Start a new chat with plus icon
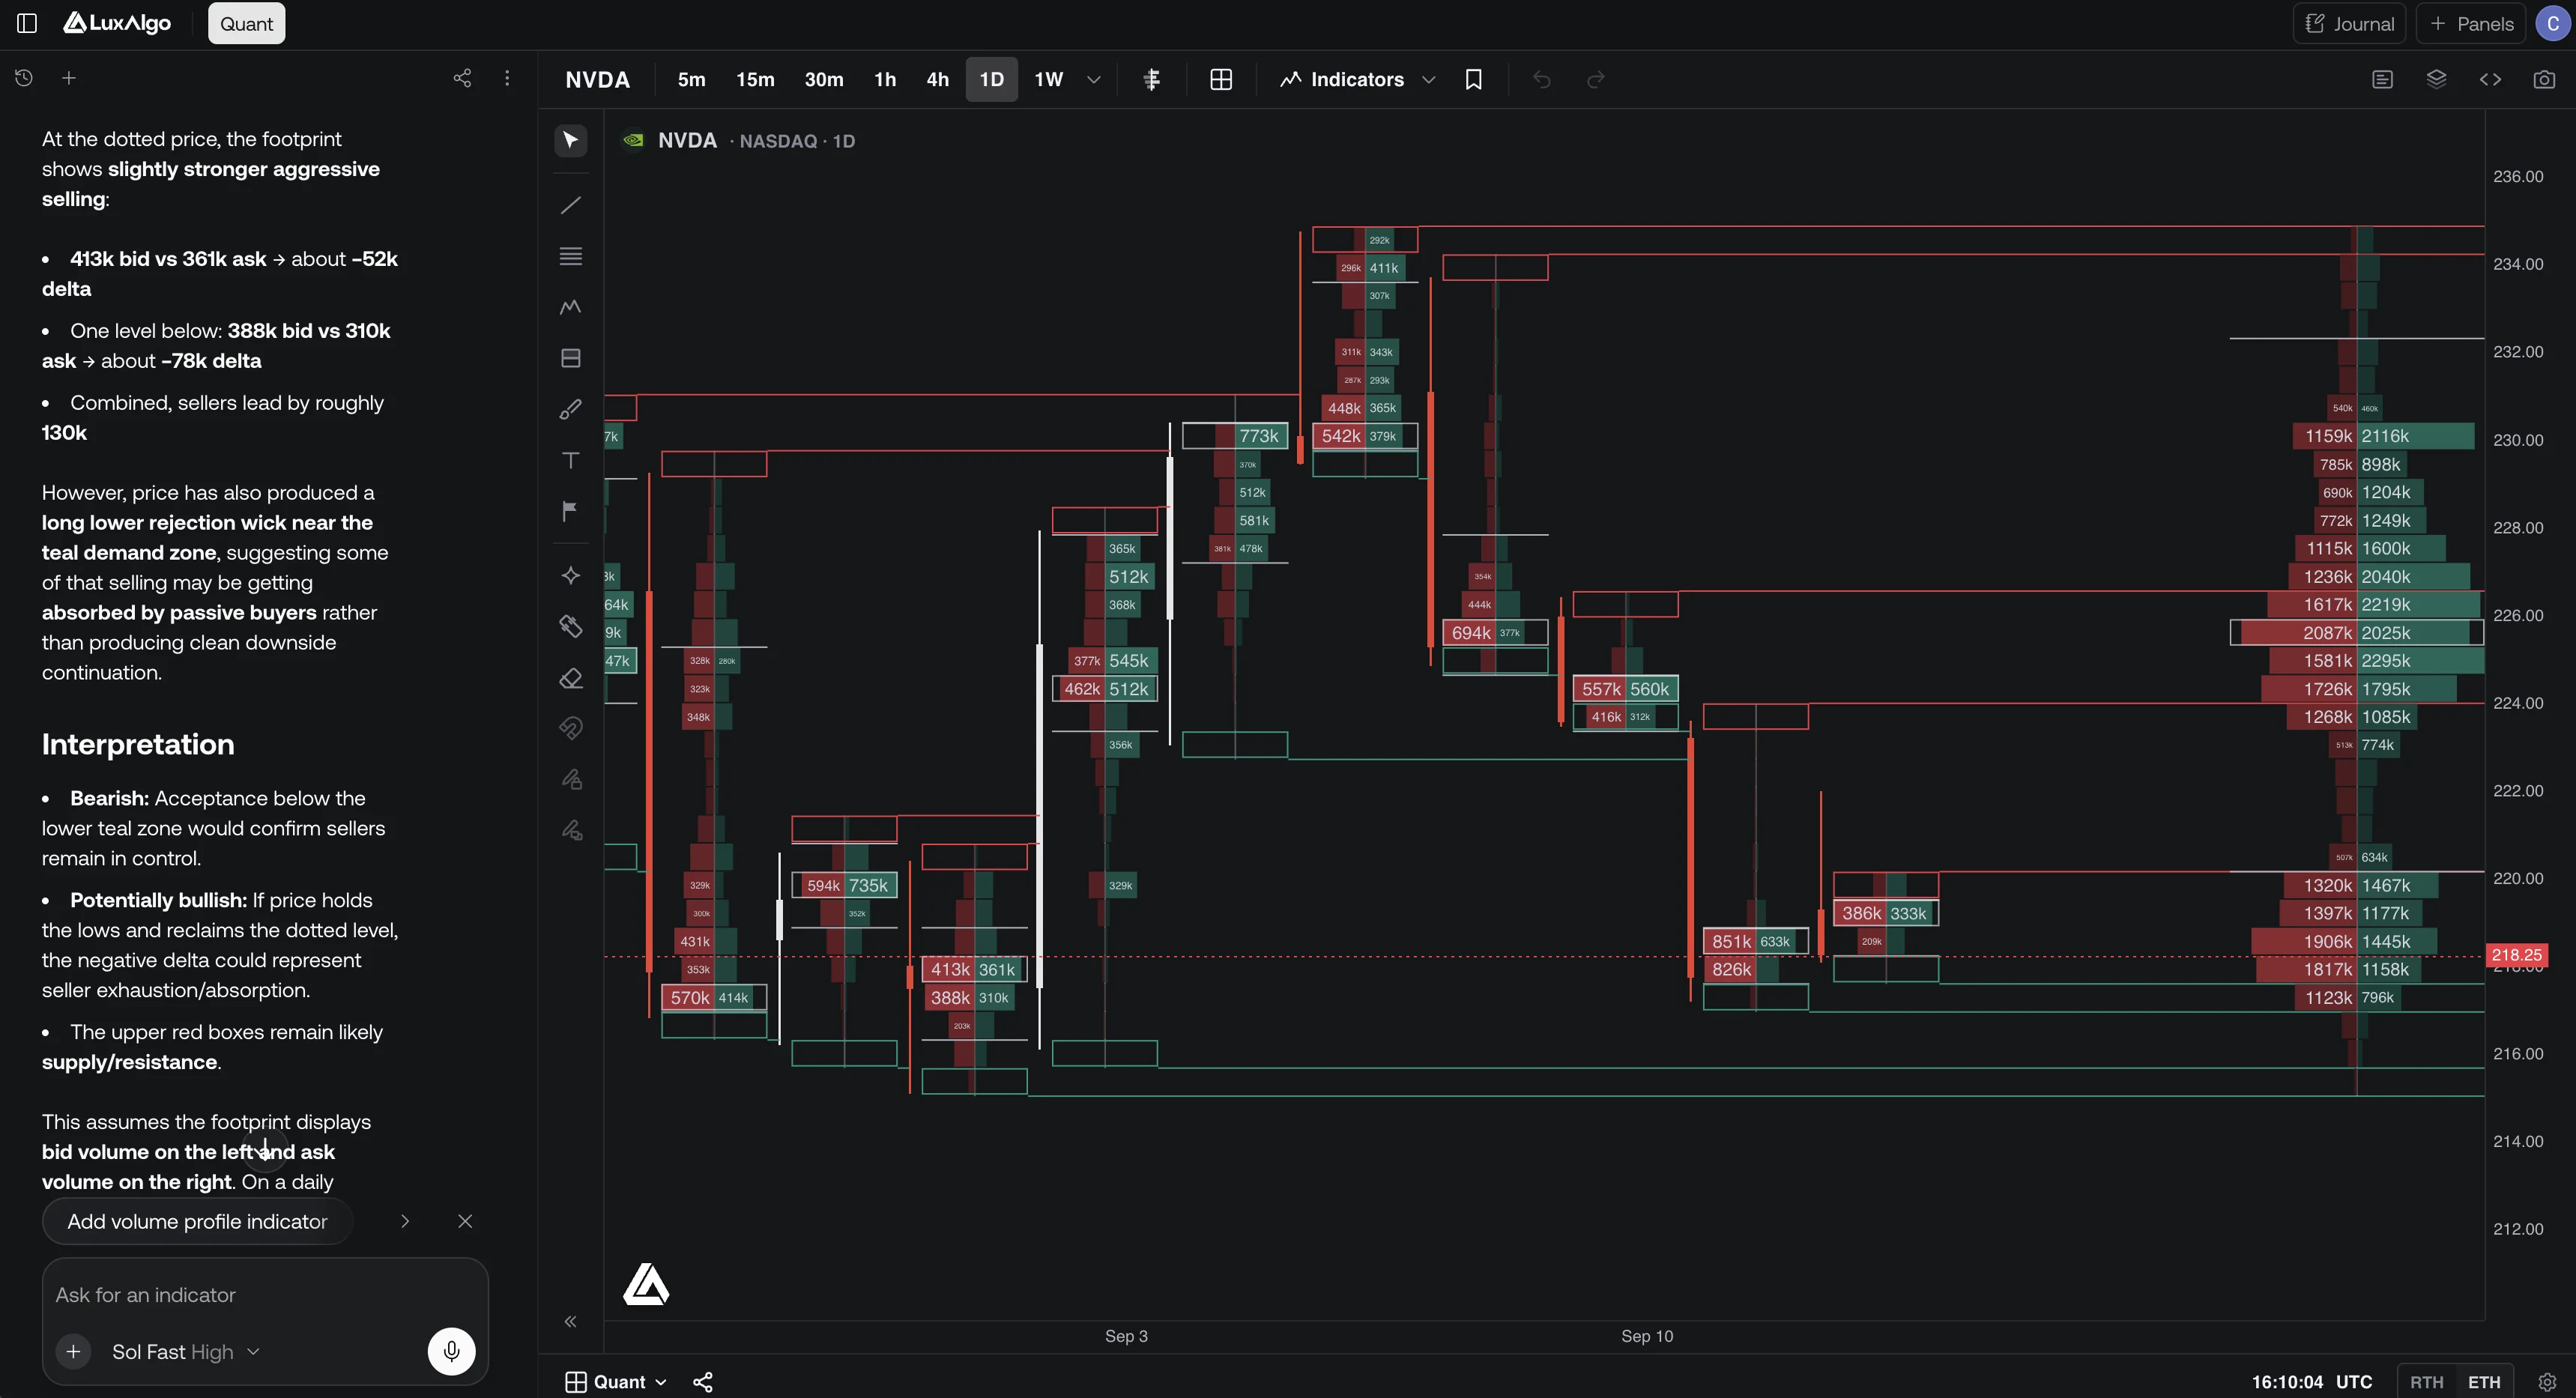This screenshot has height=1398, width=2576. pos(69,77)
